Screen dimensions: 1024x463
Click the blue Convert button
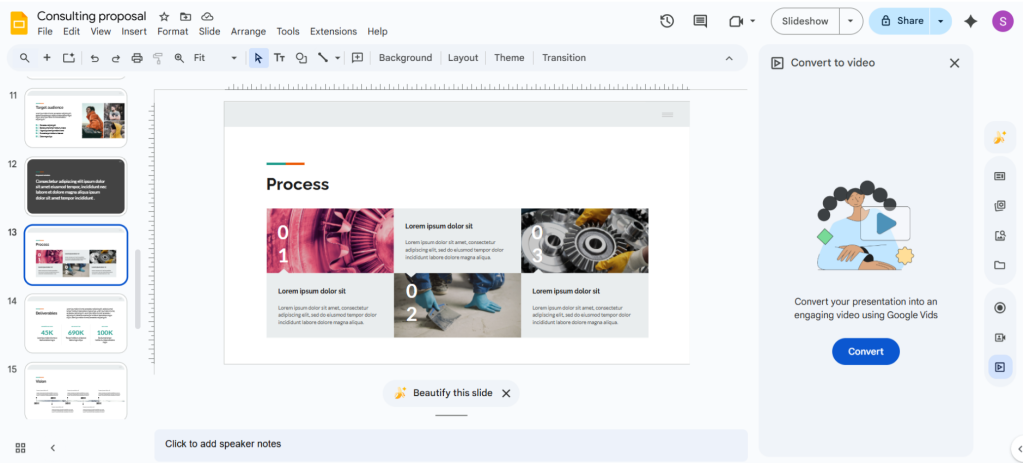point(866,352)
